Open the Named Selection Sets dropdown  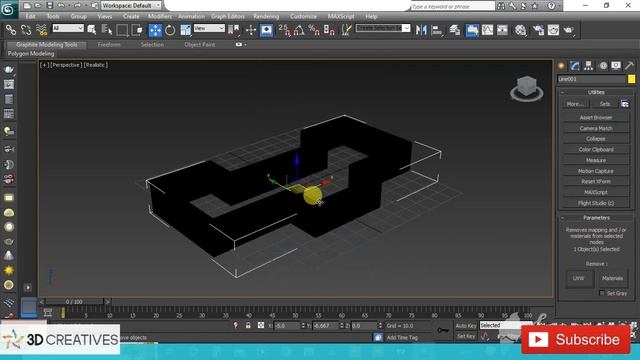point(382,28)
